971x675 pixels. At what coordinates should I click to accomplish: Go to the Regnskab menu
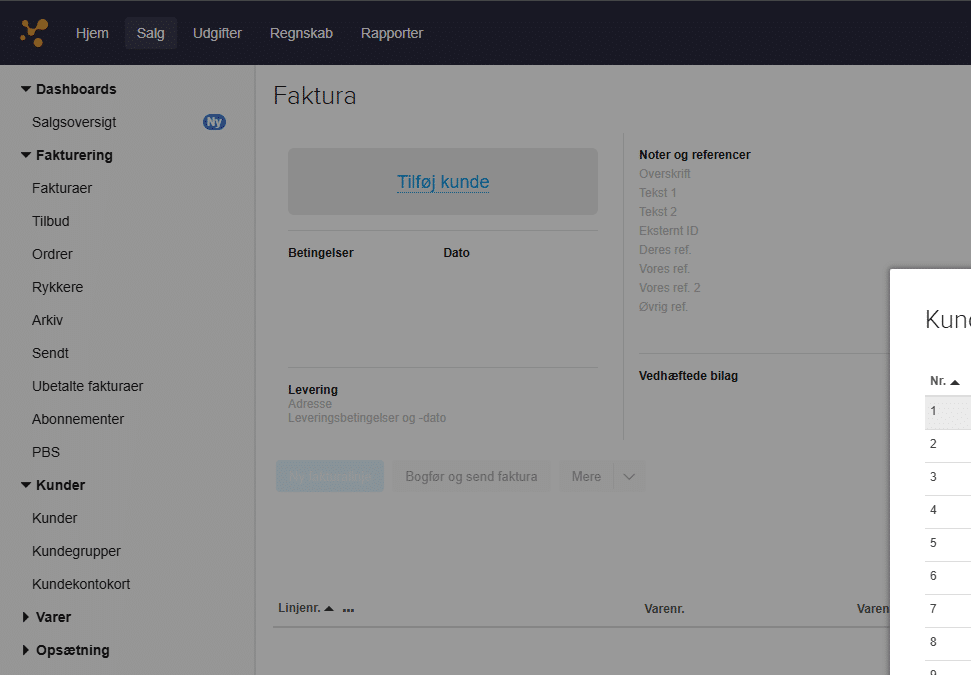[x=301, y=33]
